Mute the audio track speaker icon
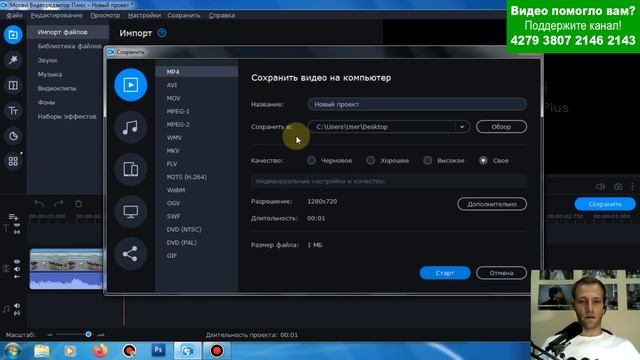This screenshot has height=360, width=640. 17,306
